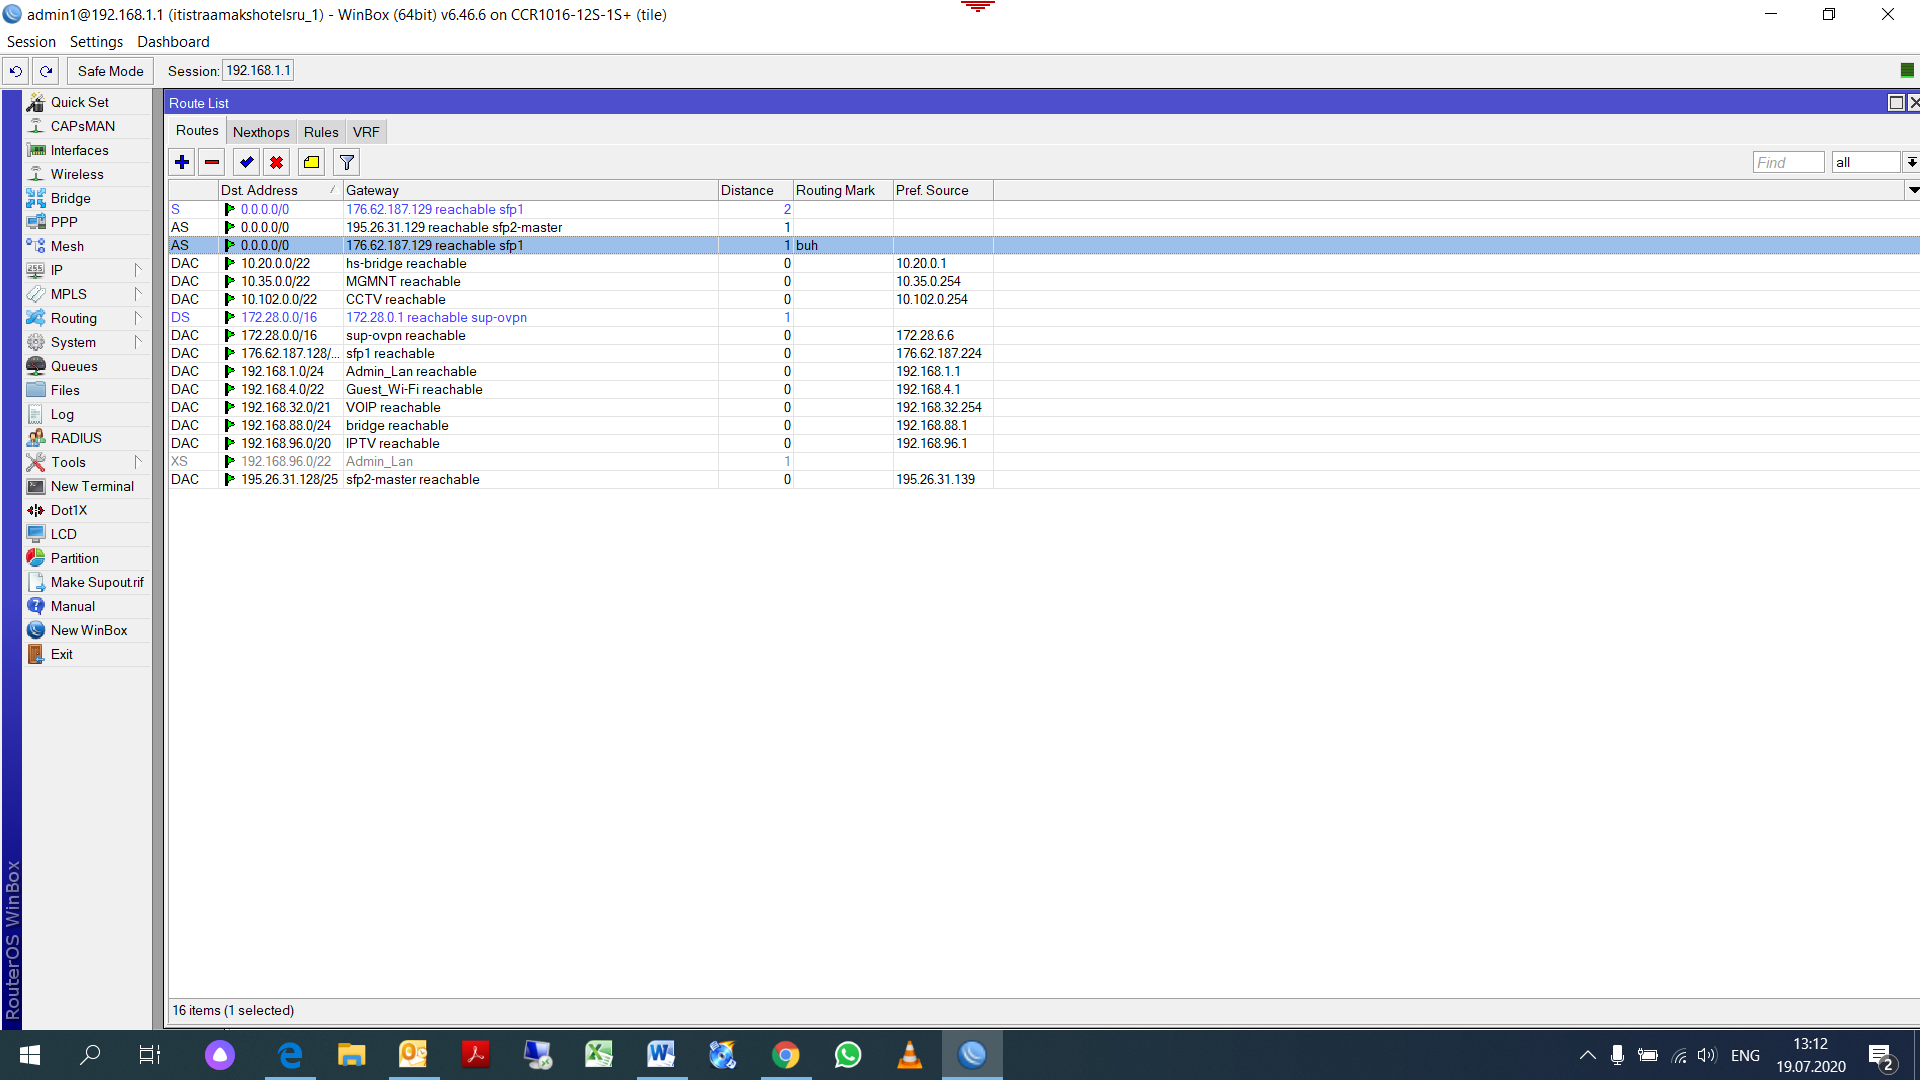Open the Session menu

[x=31, y=42]
